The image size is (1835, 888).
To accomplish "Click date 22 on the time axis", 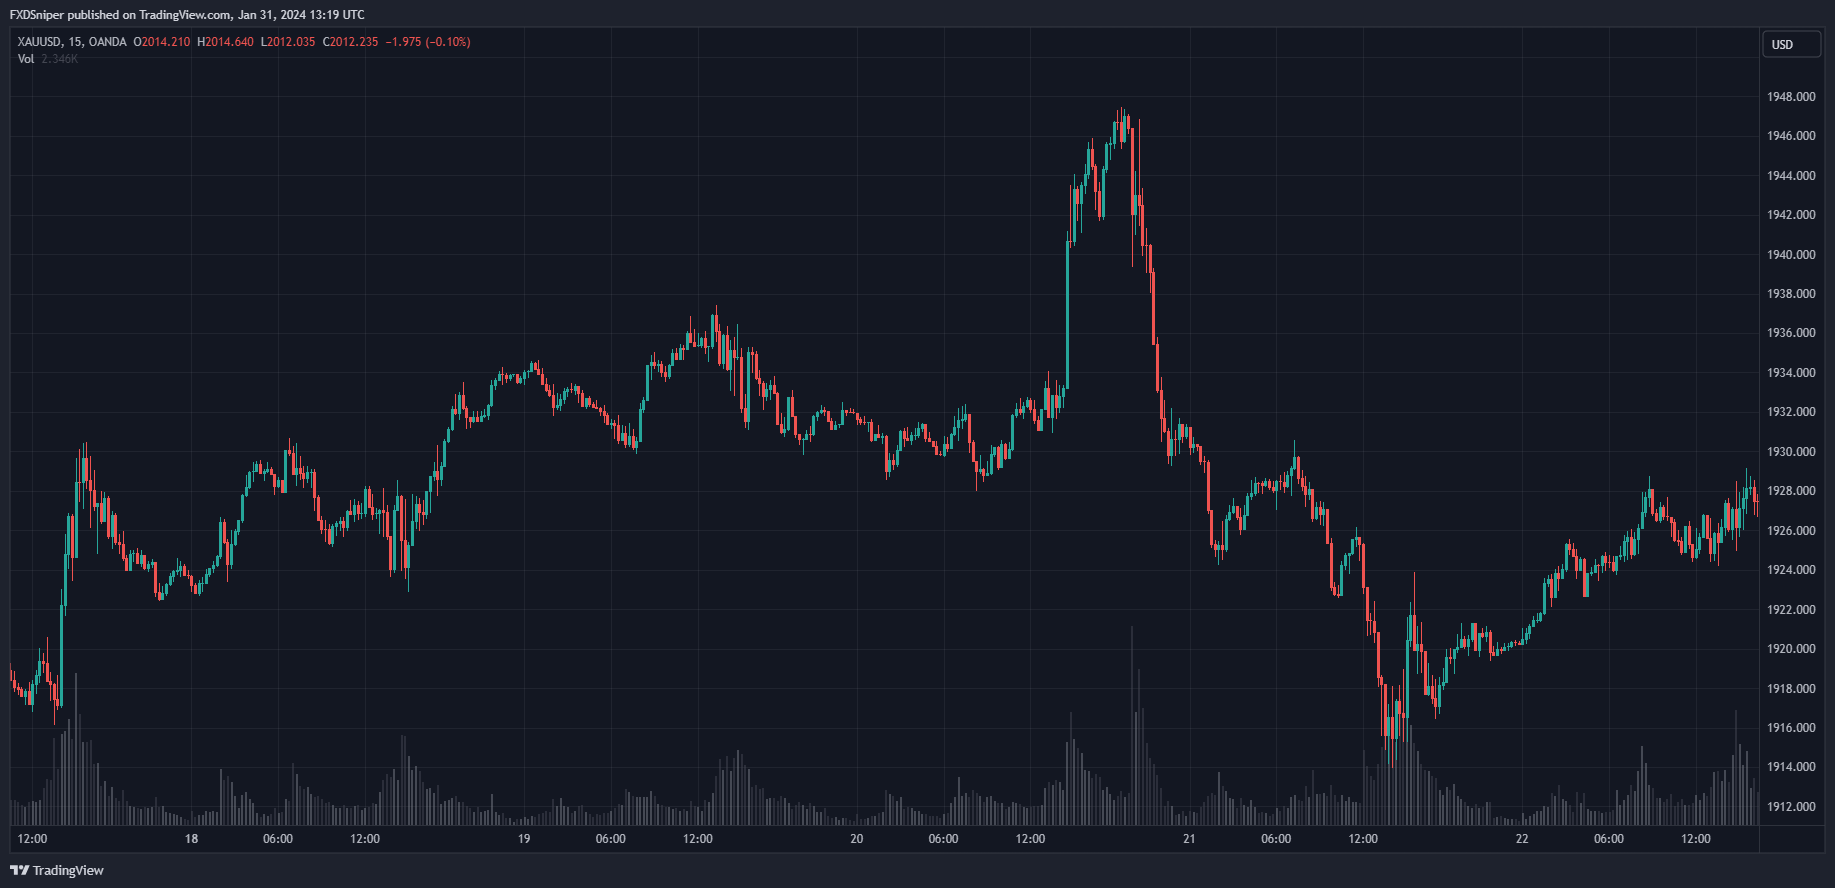I will point(1522,839).
